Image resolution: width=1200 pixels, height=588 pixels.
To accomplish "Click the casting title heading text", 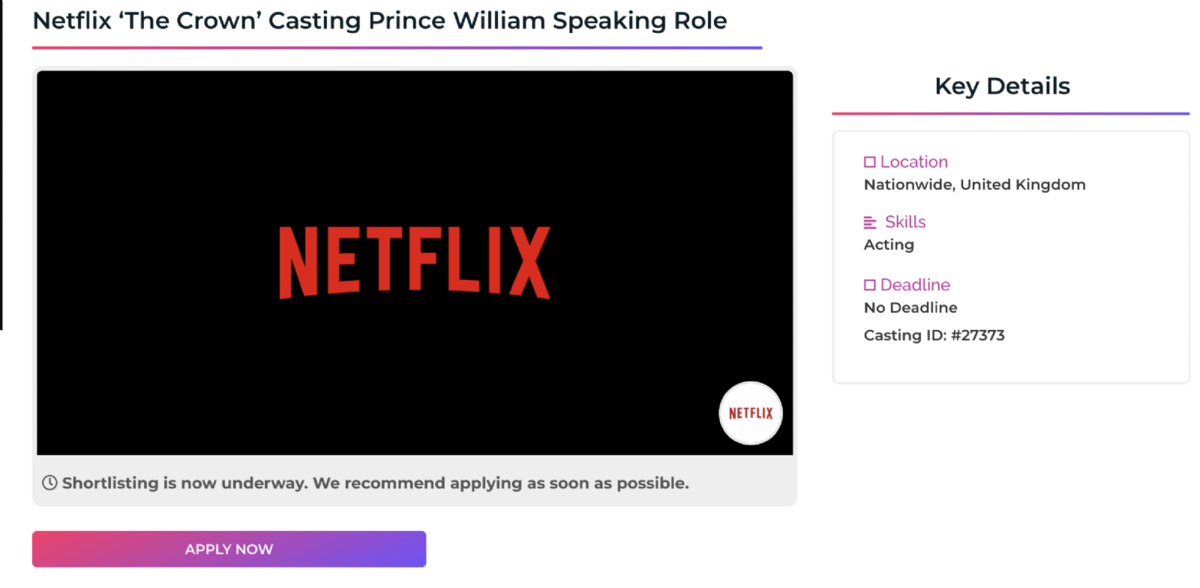I will tap(379, 20).
